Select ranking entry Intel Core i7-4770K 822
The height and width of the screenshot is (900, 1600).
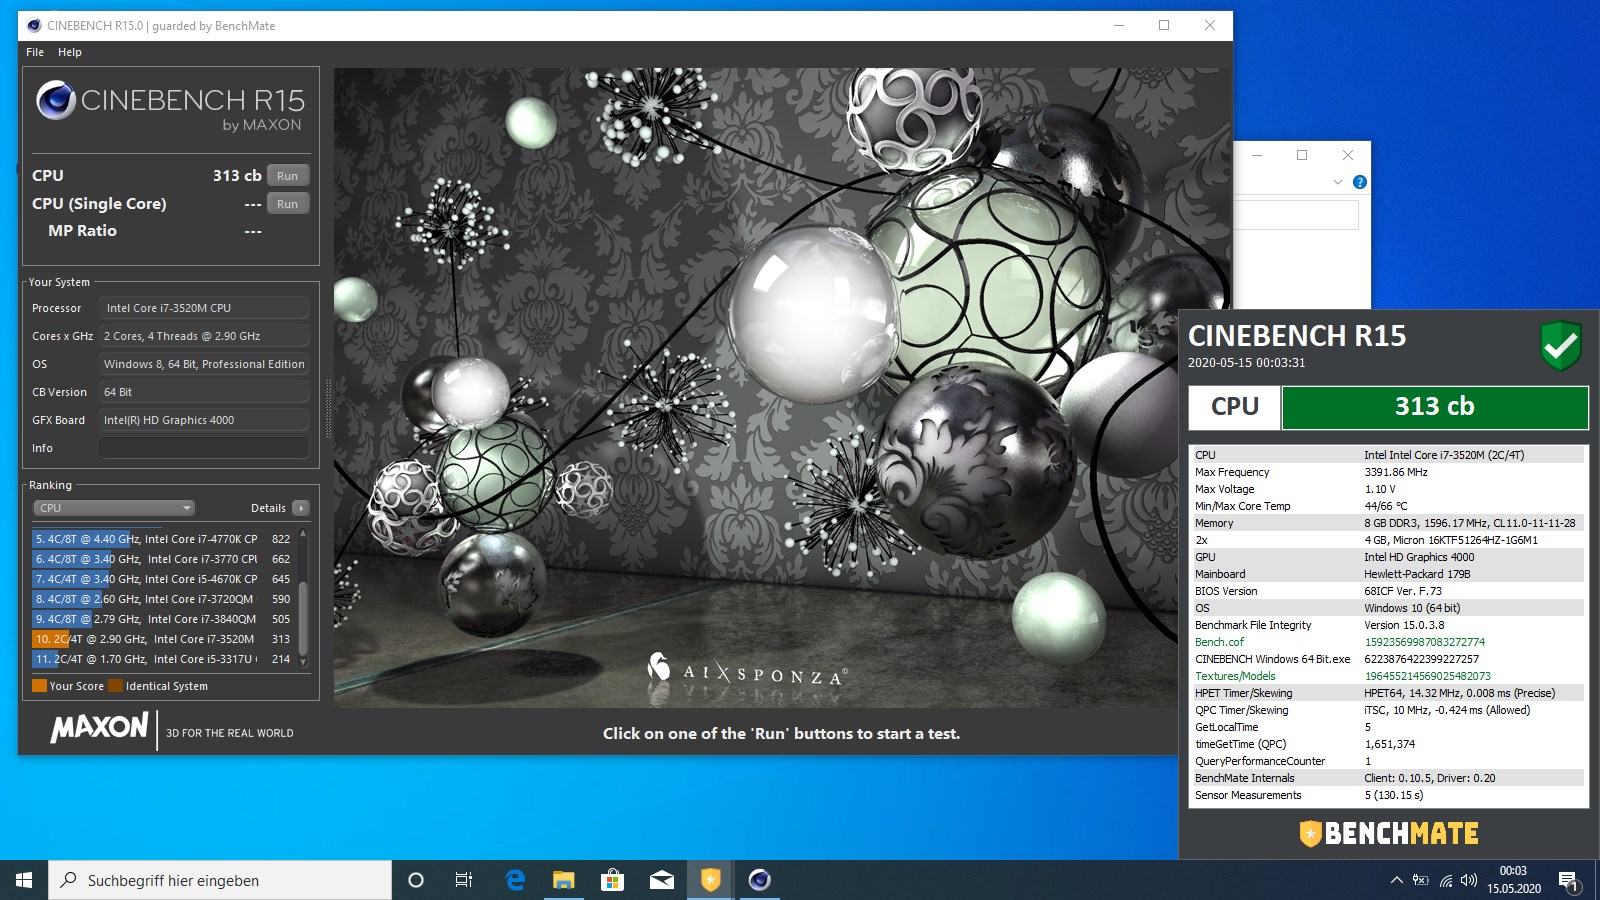[x=163, y=539]
